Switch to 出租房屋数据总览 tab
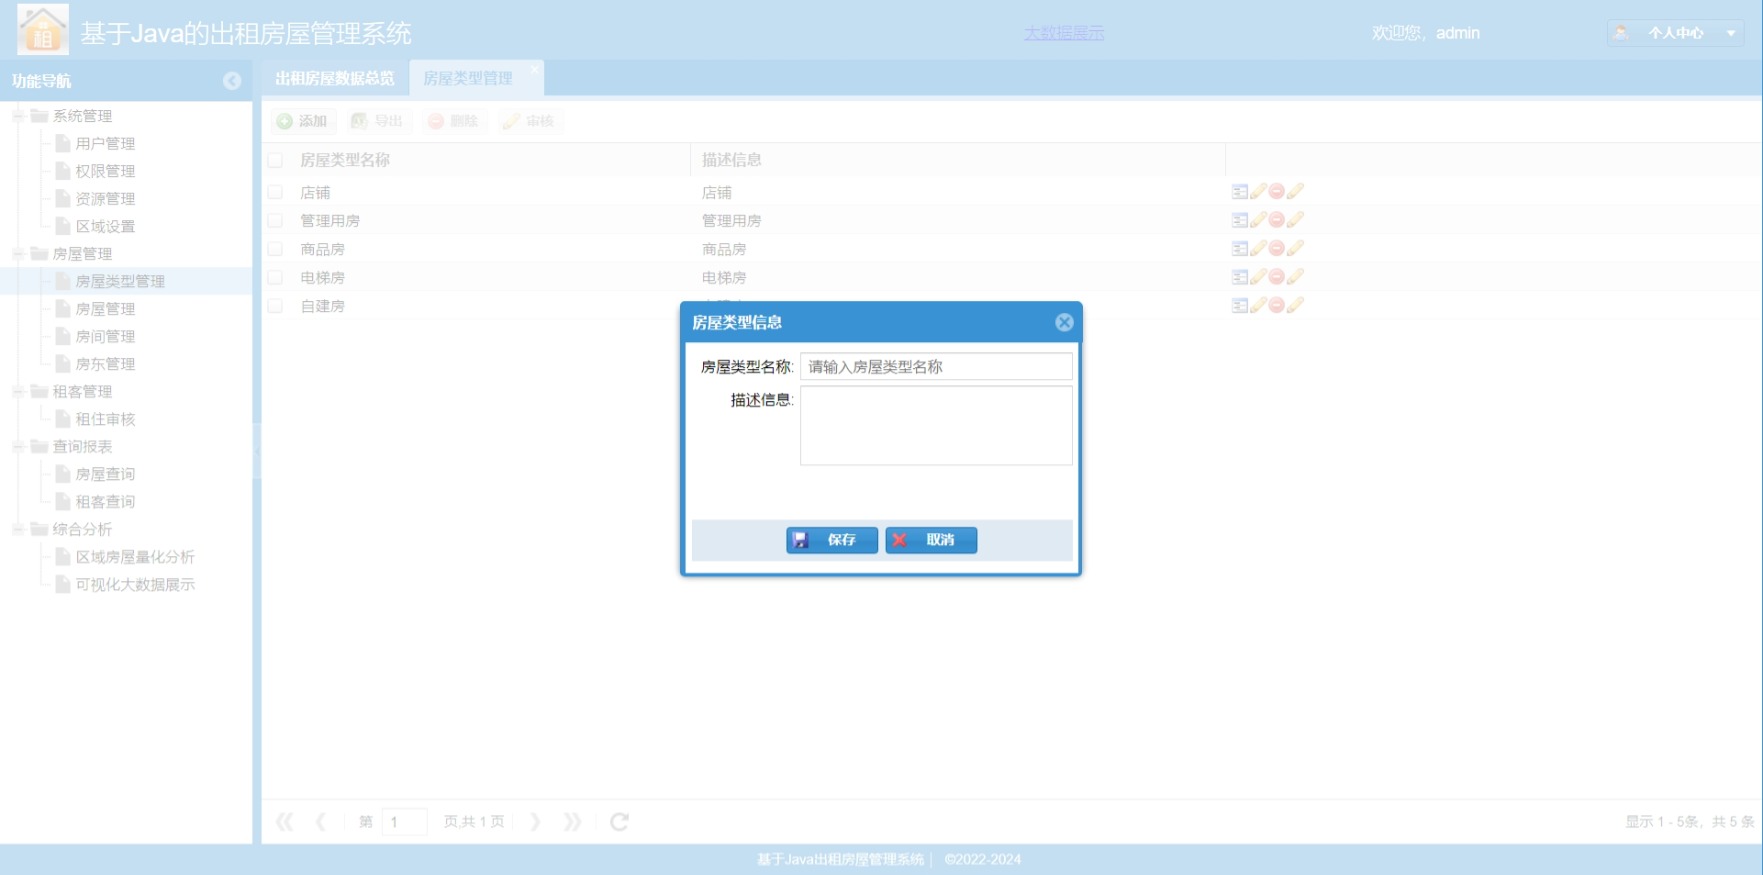Image resolution: width=1763 pixels, height=875 pixels. coord(335,78)
